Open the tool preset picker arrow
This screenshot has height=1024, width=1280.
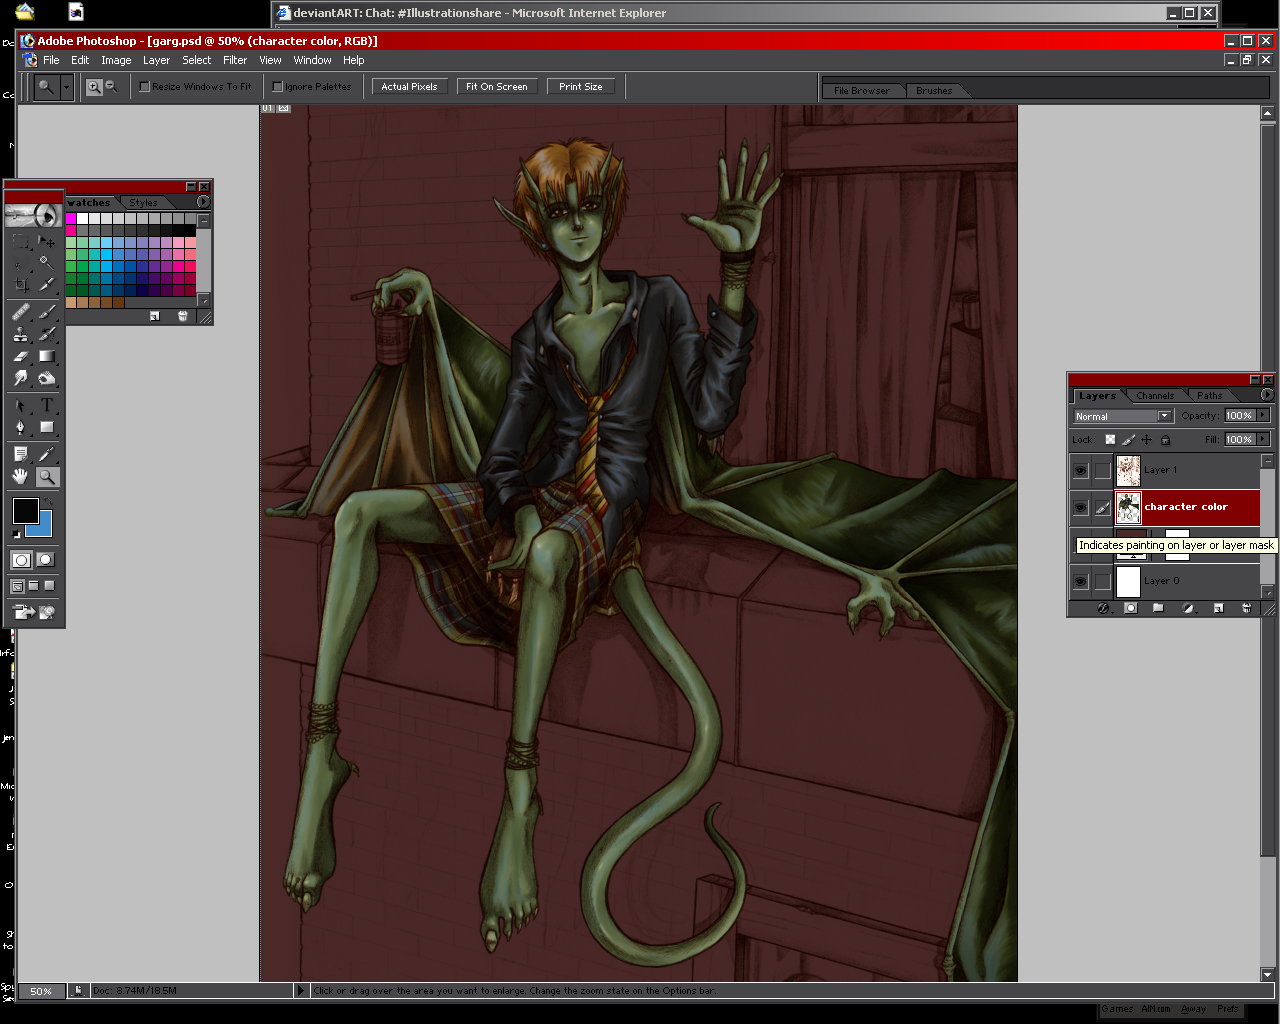tap(66, 87)
